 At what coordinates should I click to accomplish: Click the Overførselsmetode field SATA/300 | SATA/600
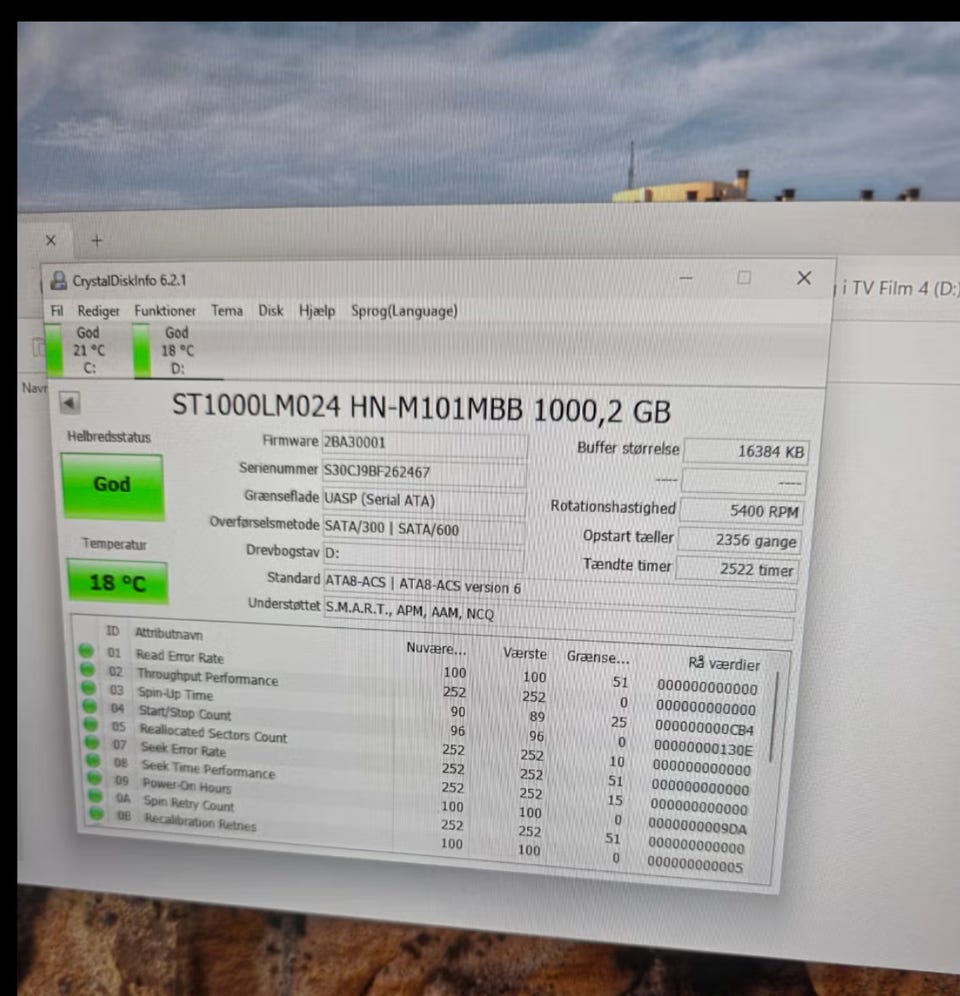coord(424,528)
